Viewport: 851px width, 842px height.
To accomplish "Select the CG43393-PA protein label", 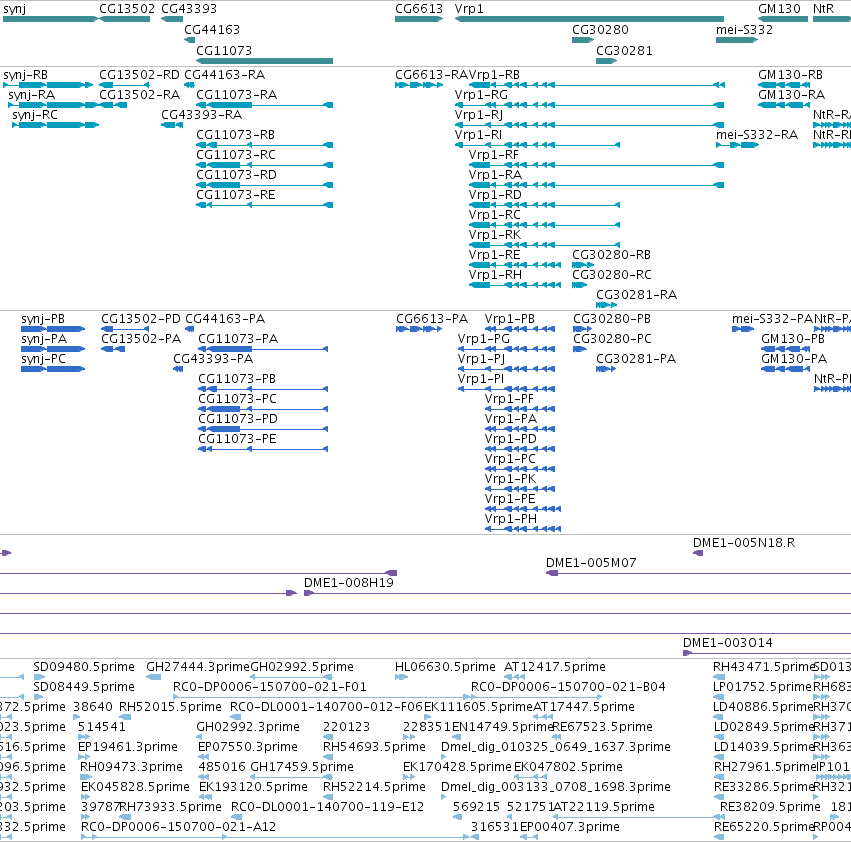I will coord(213,359).
